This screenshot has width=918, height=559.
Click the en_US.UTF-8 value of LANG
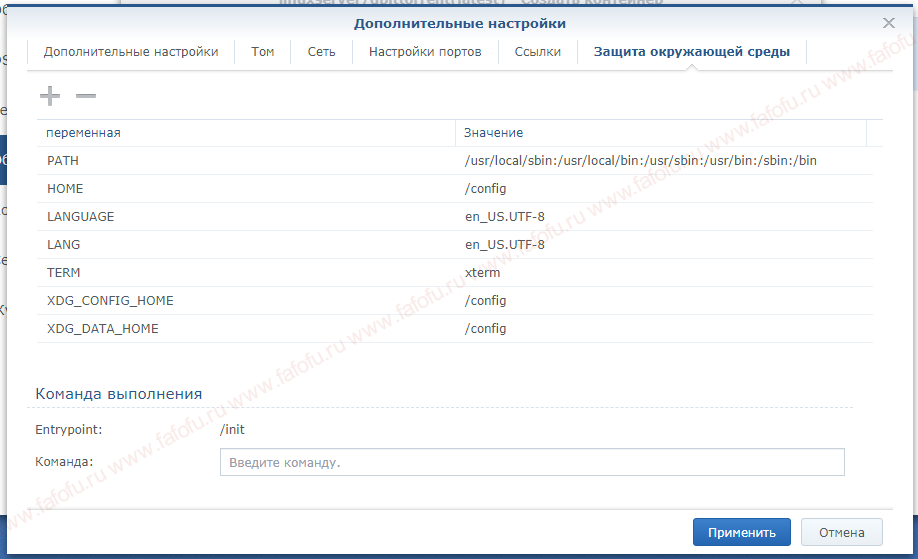(505, 245)
